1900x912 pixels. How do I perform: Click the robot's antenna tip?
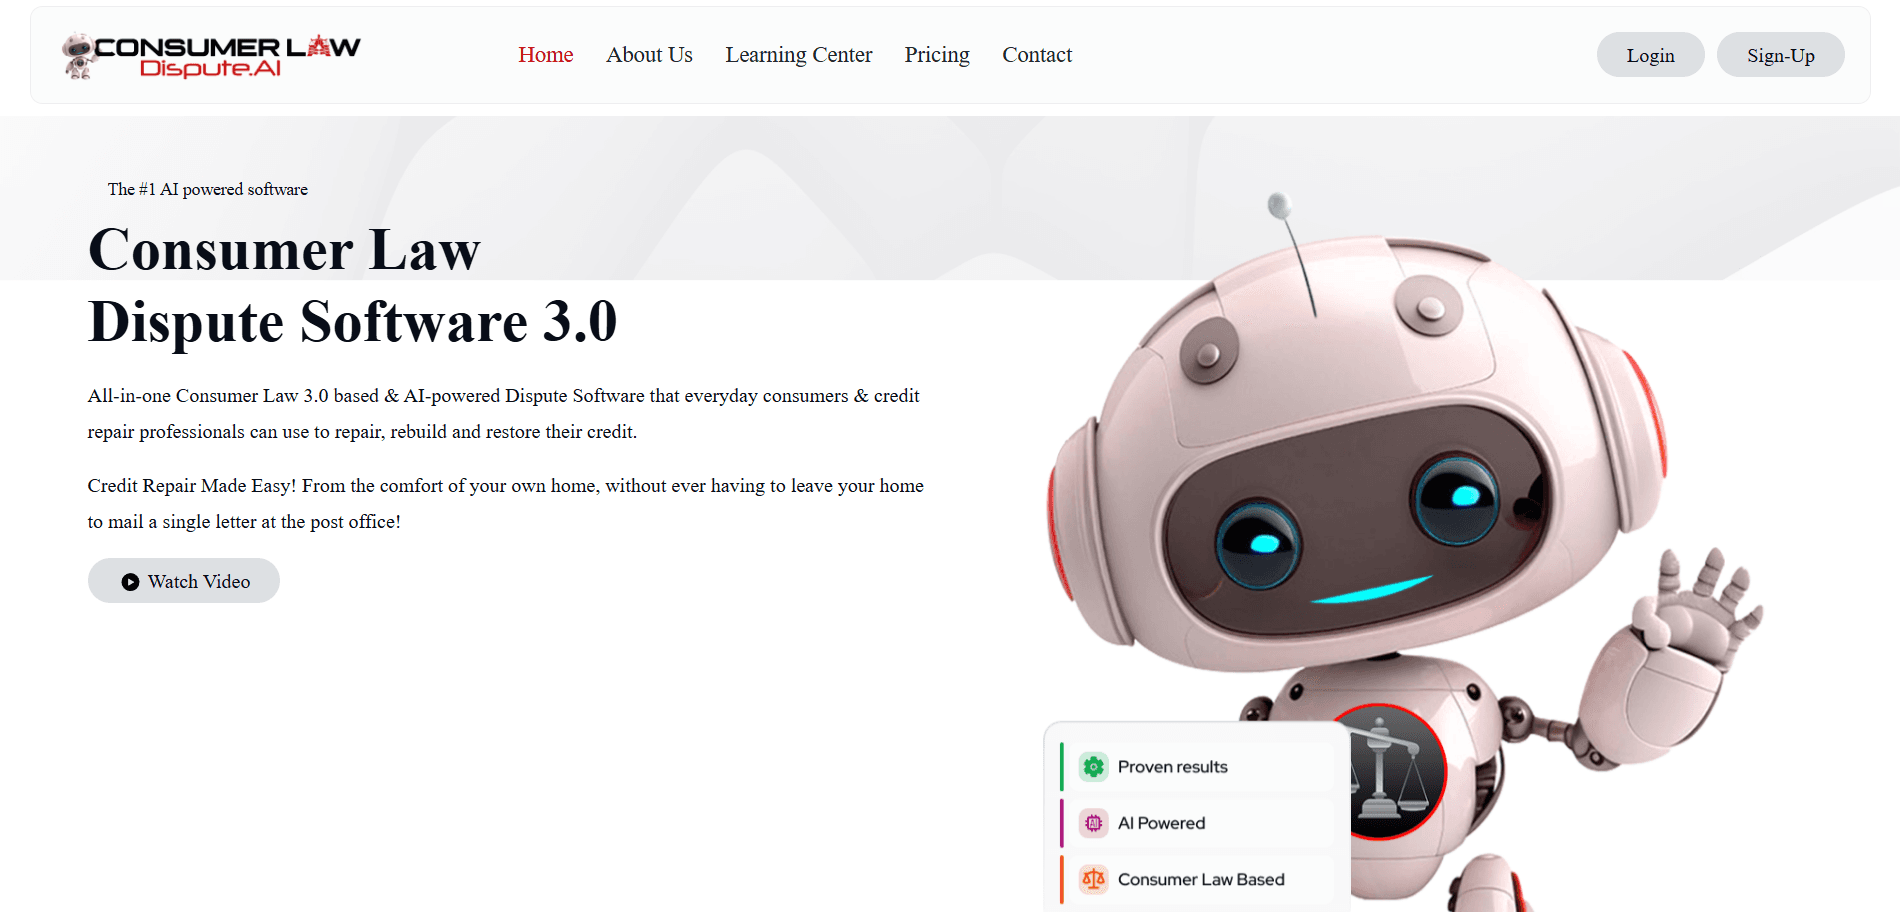click(1278, 206)
